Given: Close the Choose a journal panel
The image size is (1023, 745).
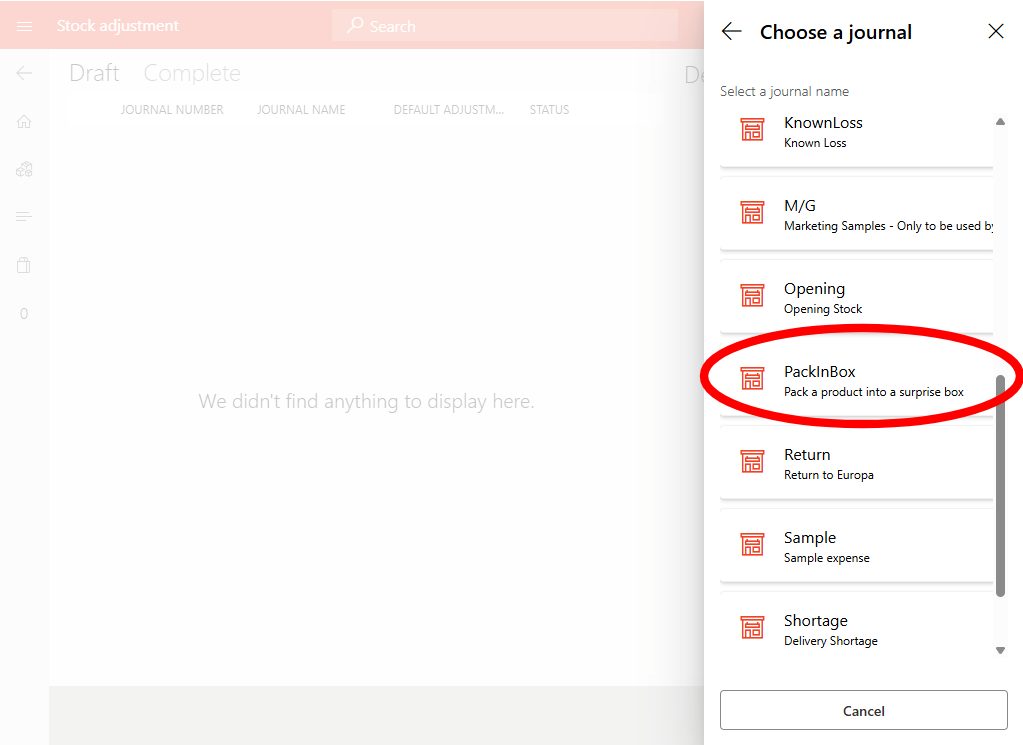Looking at the screenshot, I should pyautogui.click(x=995, y=32).
